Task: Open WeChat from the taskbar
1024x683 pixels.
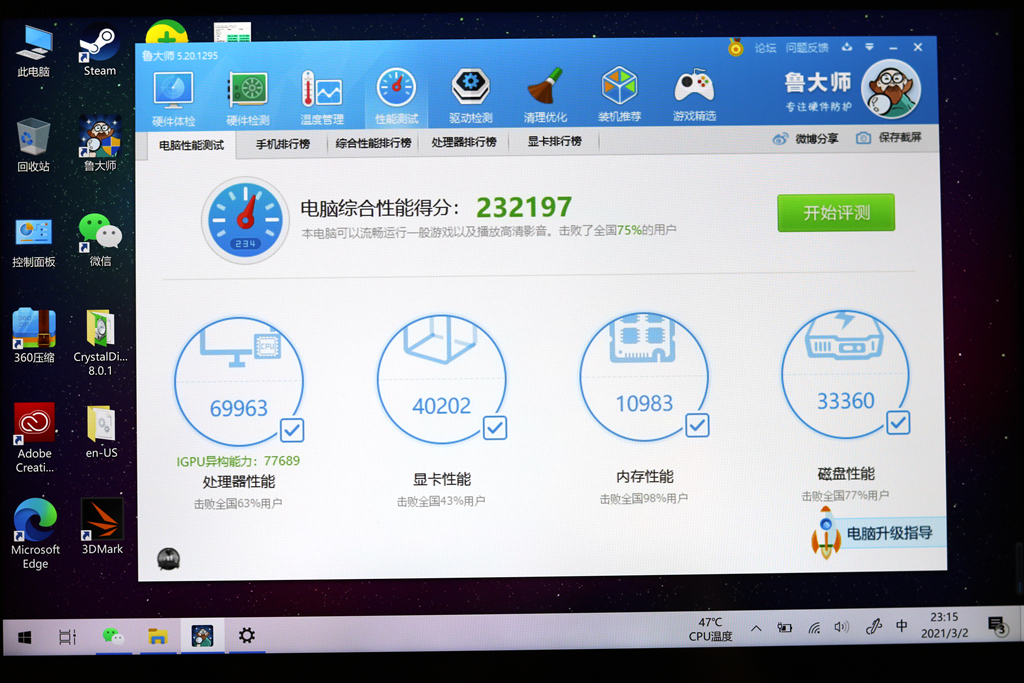Action: coord(113,635)
